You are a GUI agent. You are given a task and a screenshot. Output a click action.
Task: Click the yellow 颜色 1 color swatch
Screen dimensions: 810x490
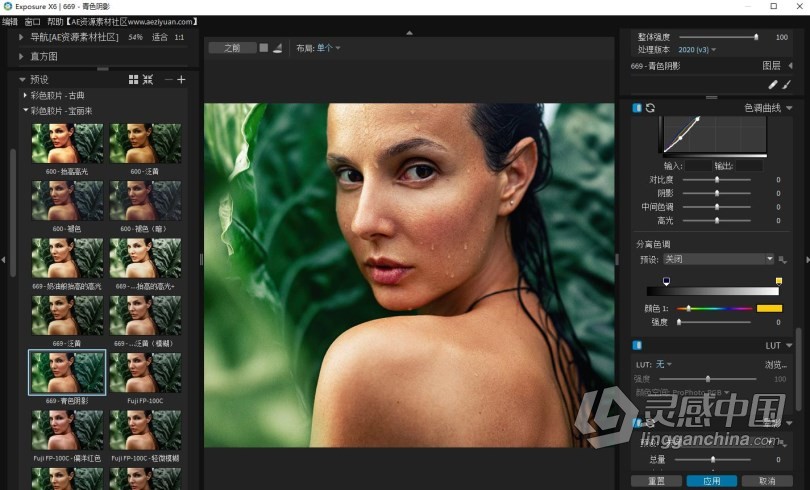click(769, 308)
